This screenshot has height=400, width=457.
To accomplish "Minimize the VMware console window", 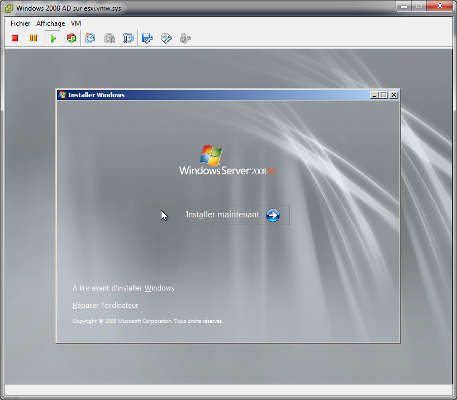I will pos(403,6).
